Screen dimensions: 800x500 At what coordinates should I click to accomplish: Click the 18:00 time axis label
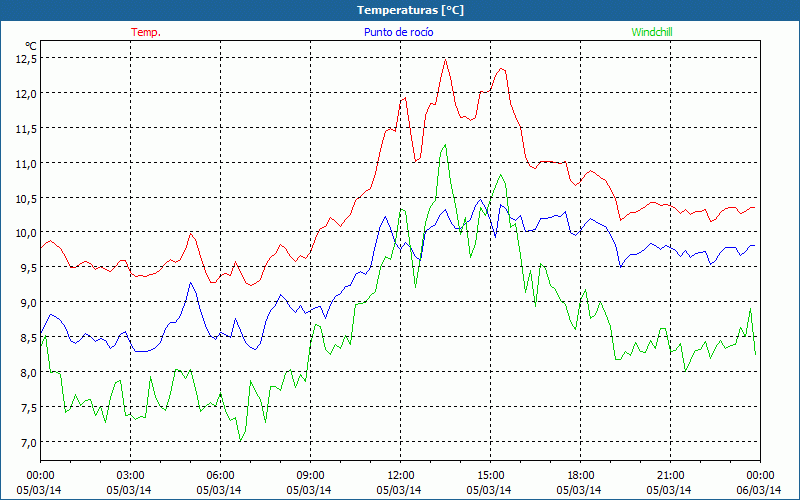pyautogui.click(x=581, y=476)
